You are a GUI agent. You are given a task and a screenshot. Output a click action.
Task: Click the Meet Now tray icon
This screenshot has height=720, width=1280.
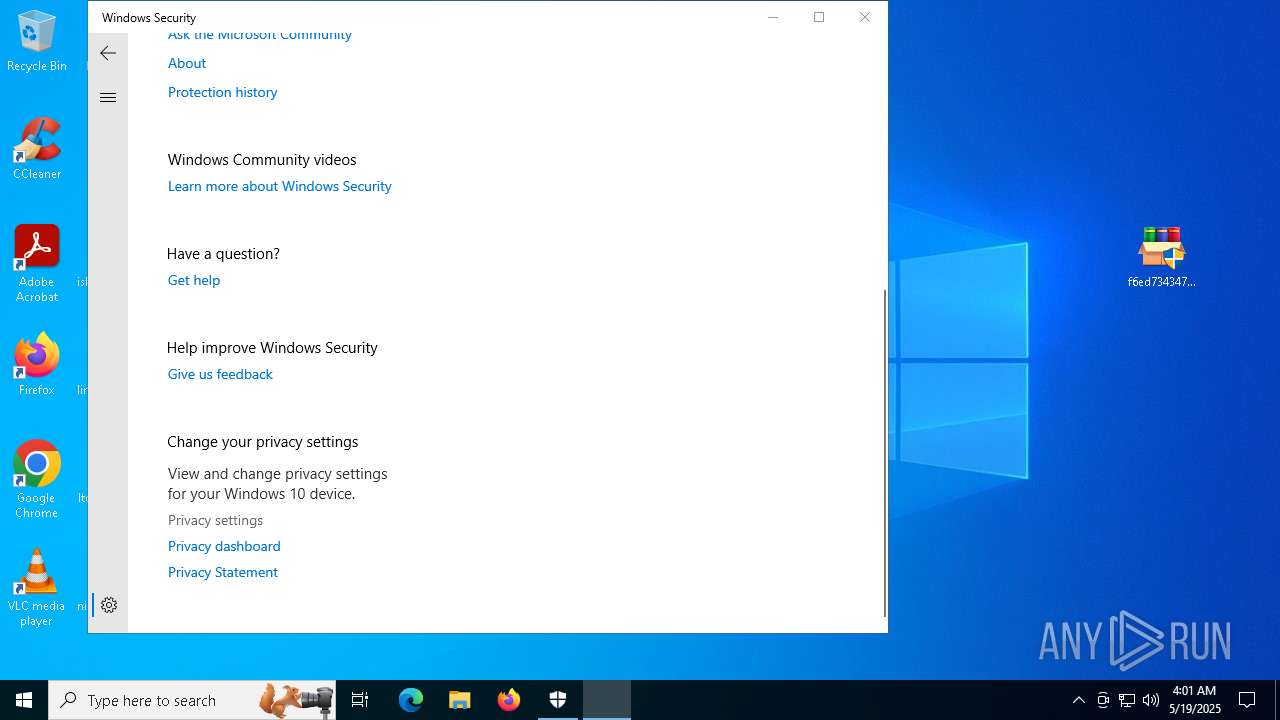pyautogui.click(x=1103, y=700)
